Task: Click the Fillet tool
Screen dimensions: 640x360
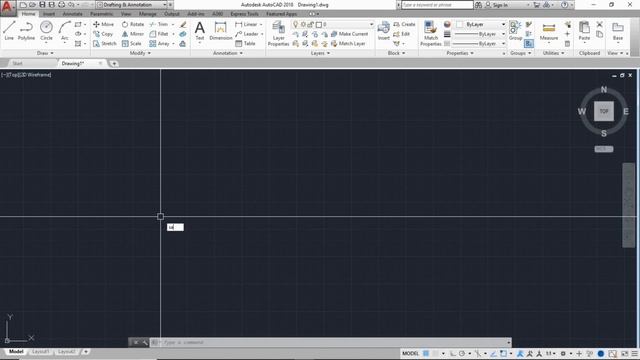Action: point(159,34)
